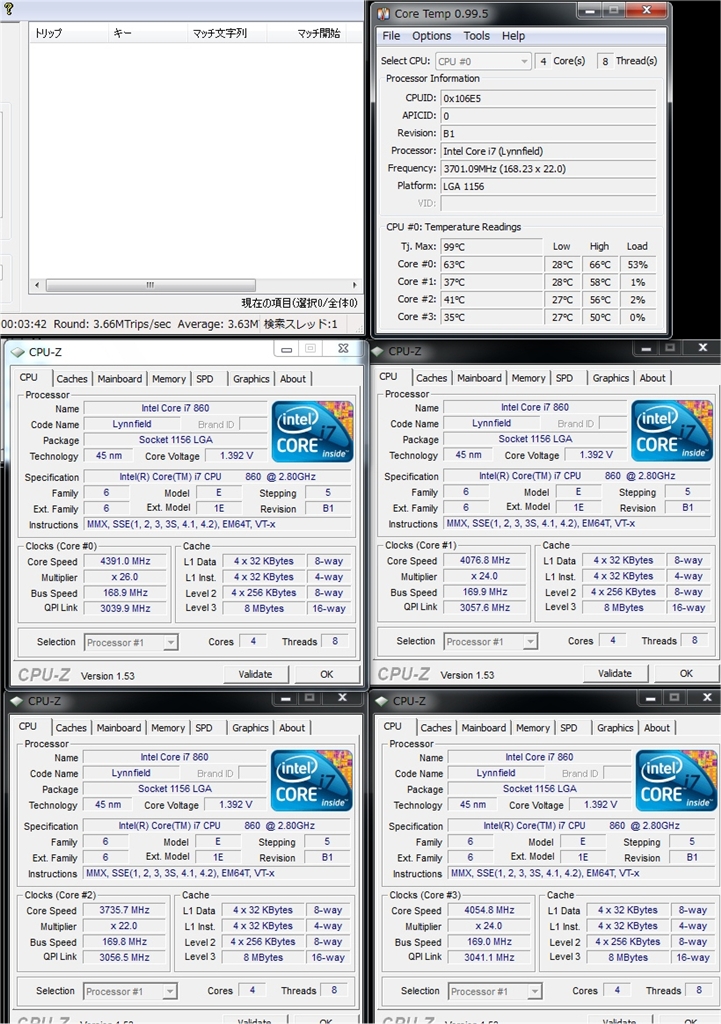
Task: Select the CPU tab in the Core #1 CPU-Z window
Action: point(388,377)
